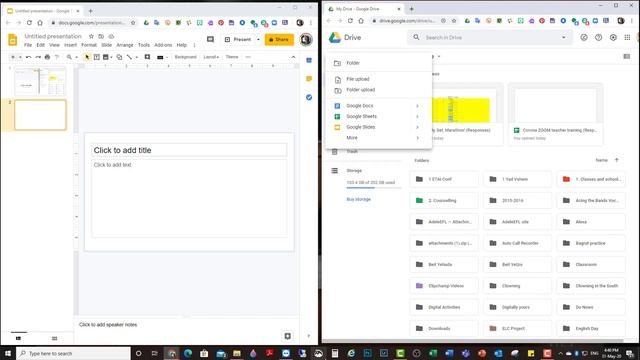The height and width of the screenshot is (360, 640).
Task: Switch Drive to list layout view
Action: 627,56
